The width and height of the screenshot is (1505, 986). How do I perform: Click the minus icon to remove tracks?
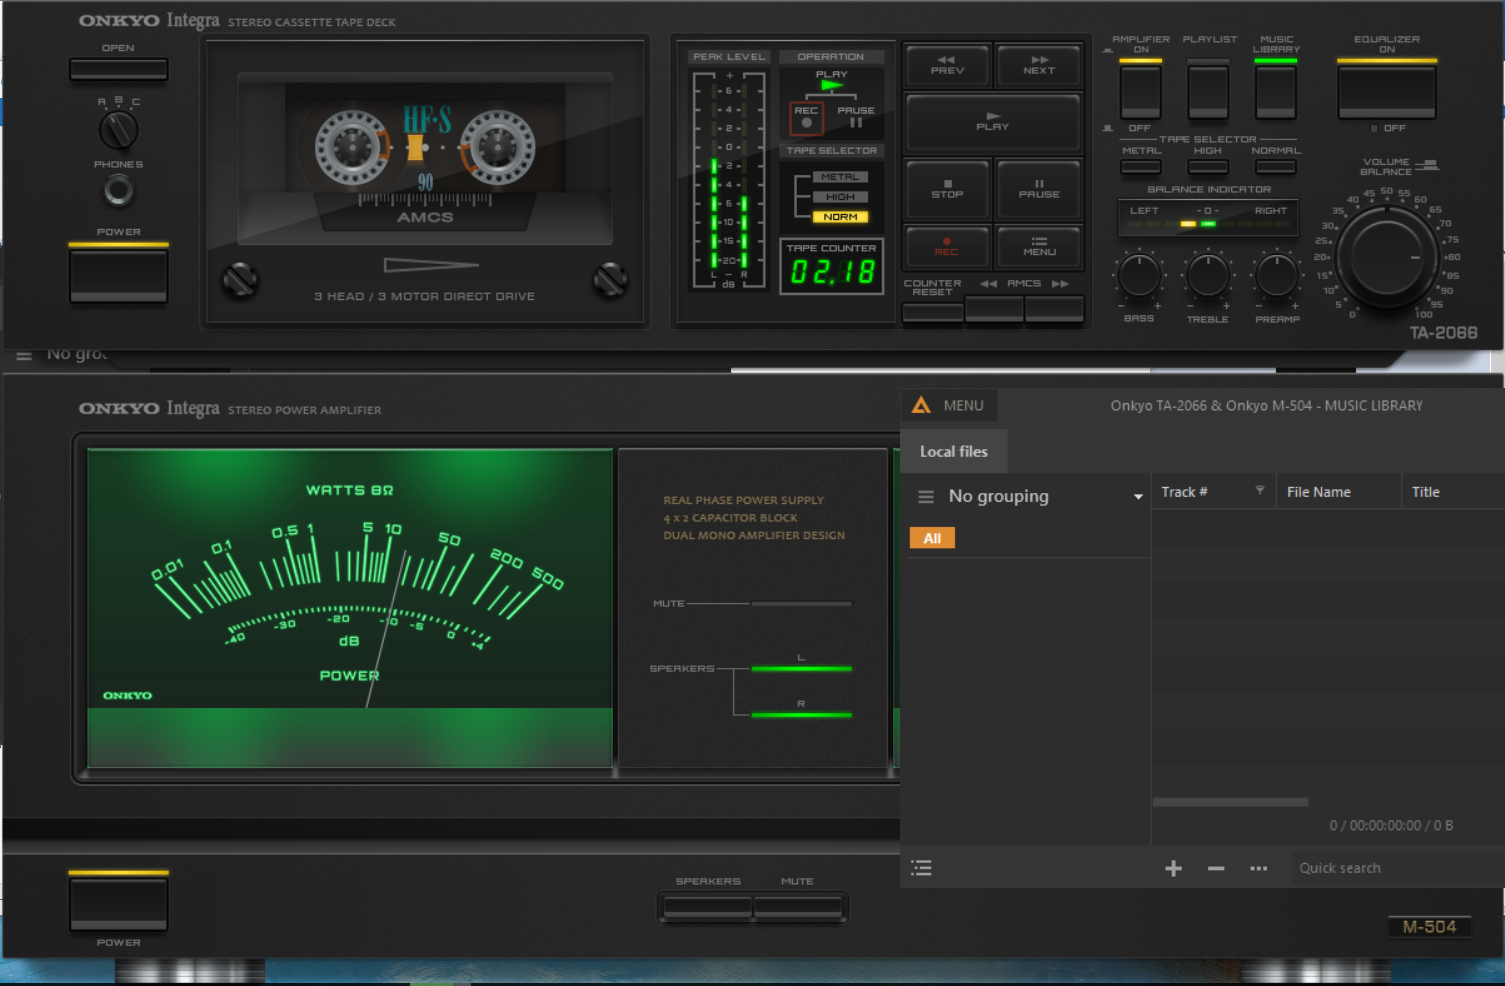[x=1216, y=868]
